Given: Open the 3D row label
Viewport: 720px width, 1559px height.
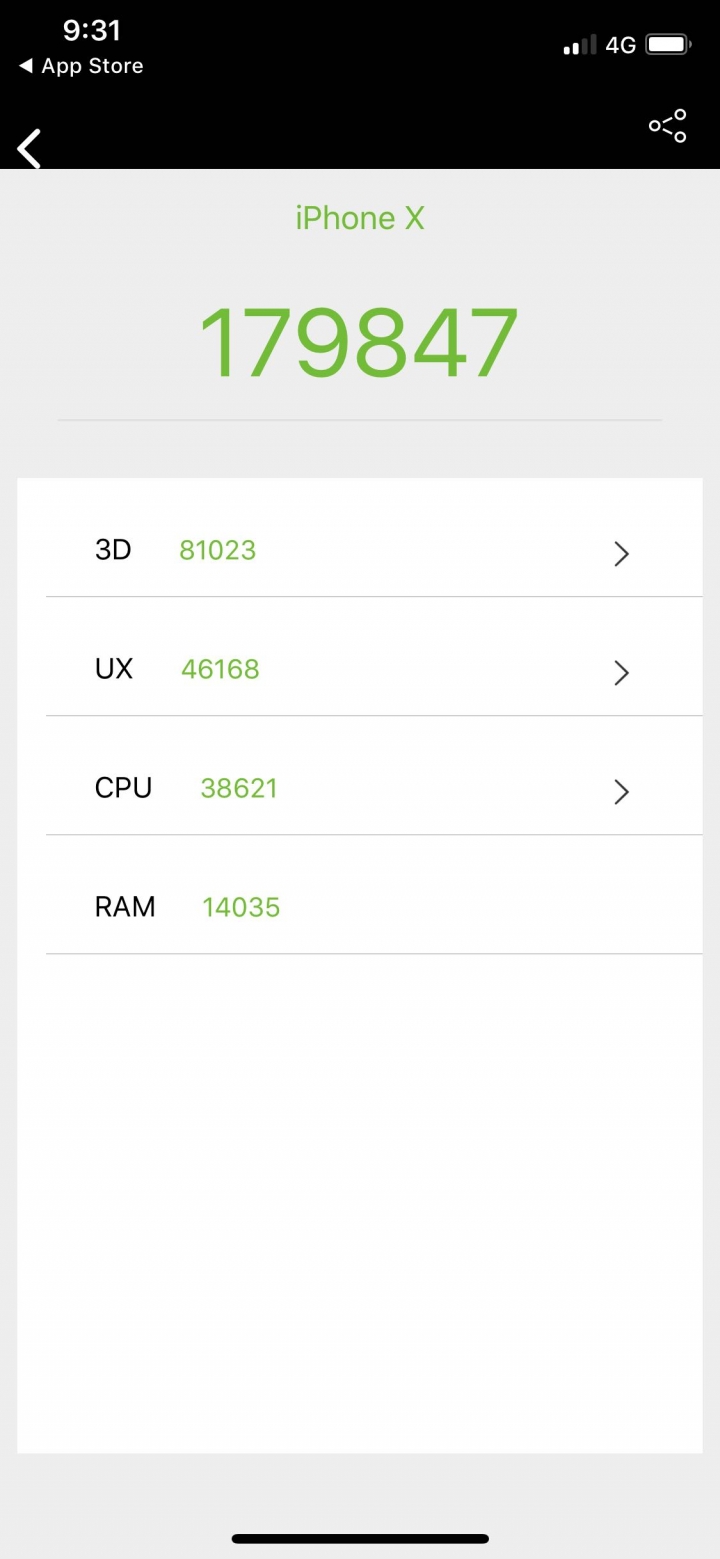Looking at the screenshot, I should (113, 550).
